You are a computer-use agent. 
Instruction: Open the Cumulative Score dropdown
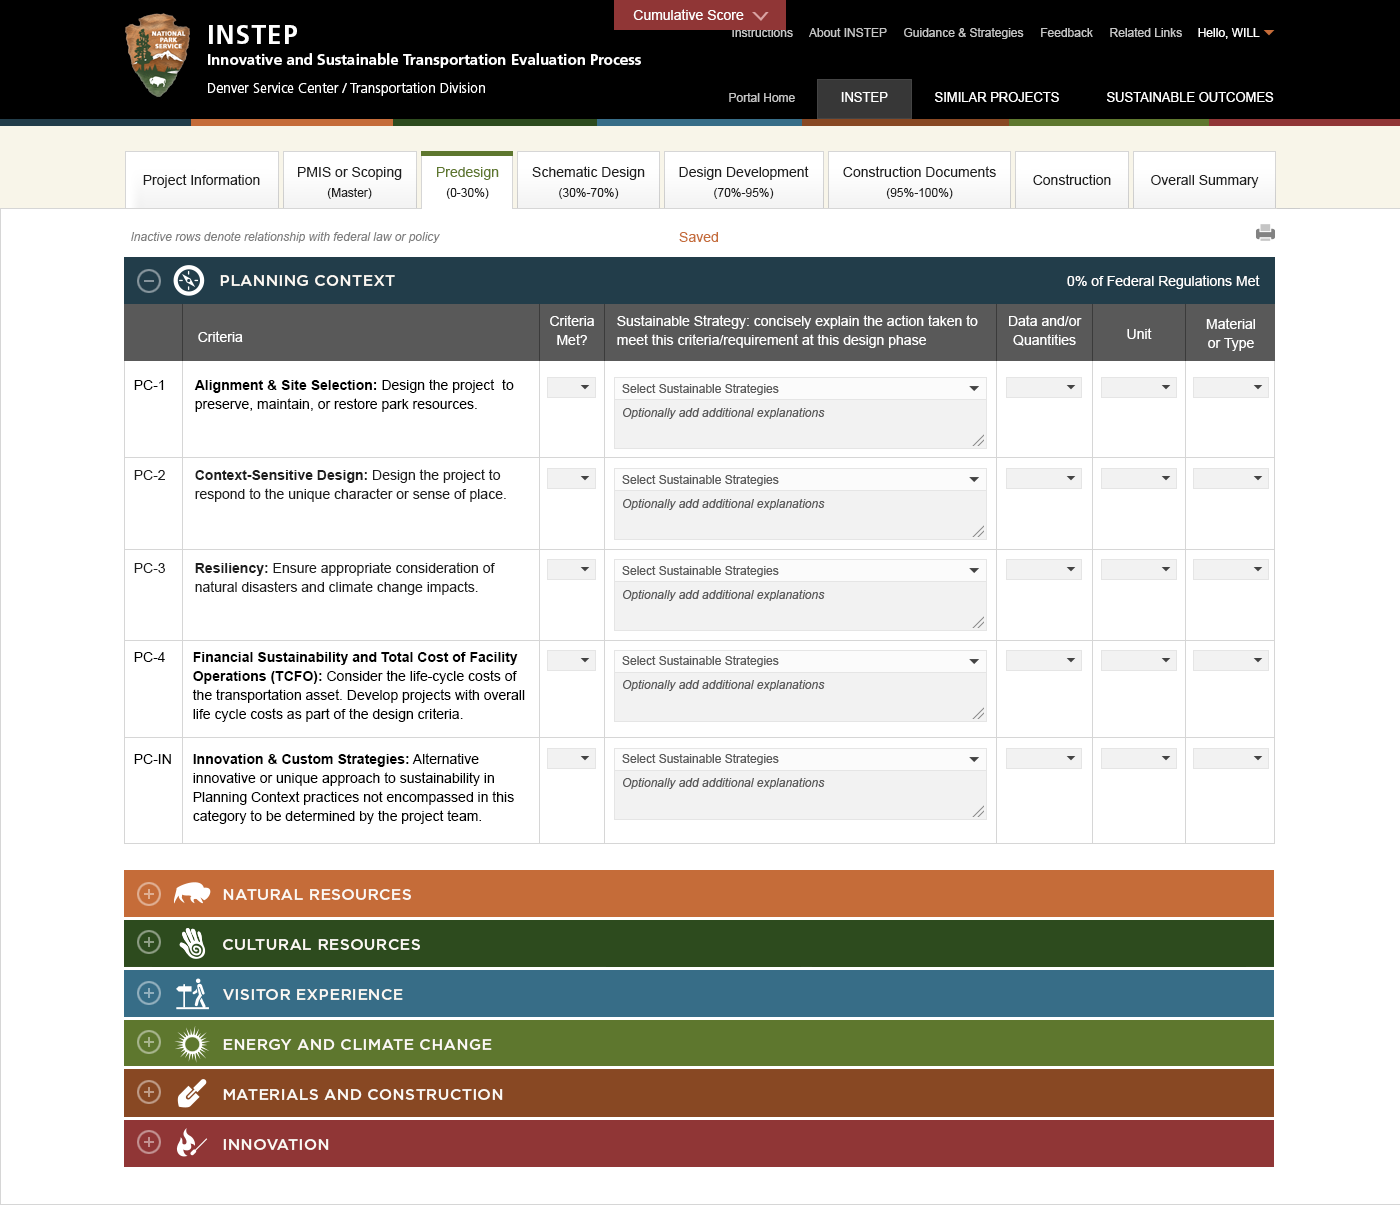[699, 15]
